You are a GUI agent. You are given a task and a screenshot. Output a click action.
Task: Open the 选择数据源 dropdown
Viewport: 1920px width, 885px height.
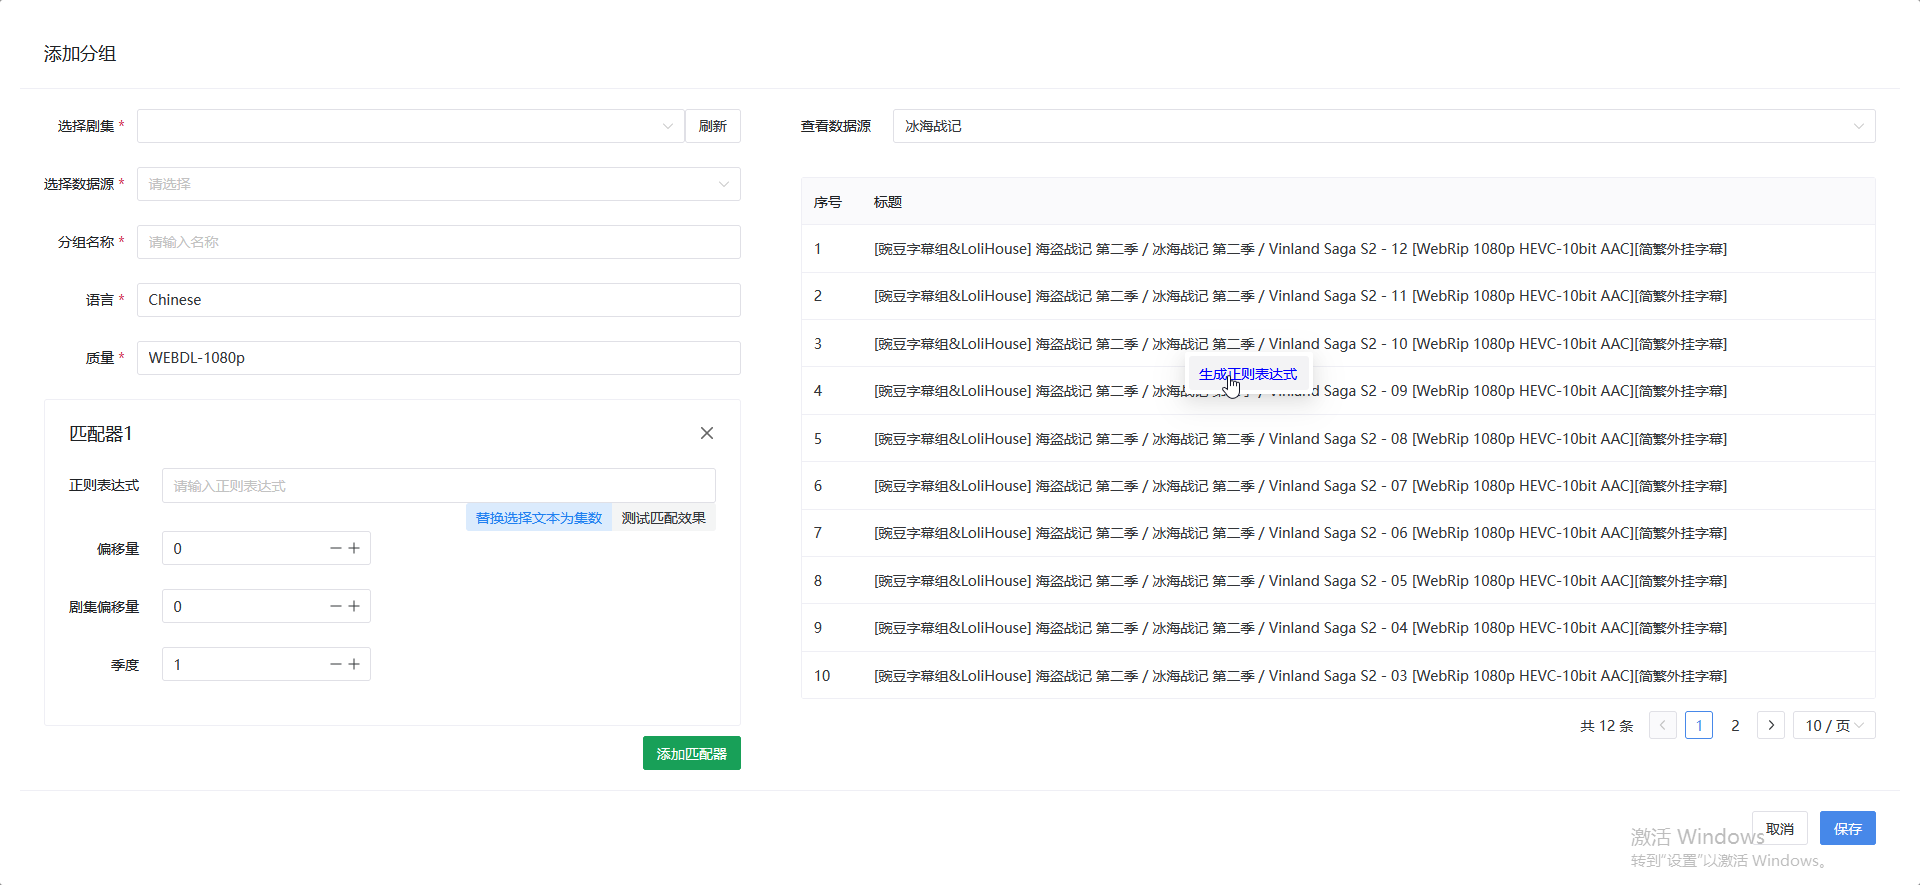point(439,184)
